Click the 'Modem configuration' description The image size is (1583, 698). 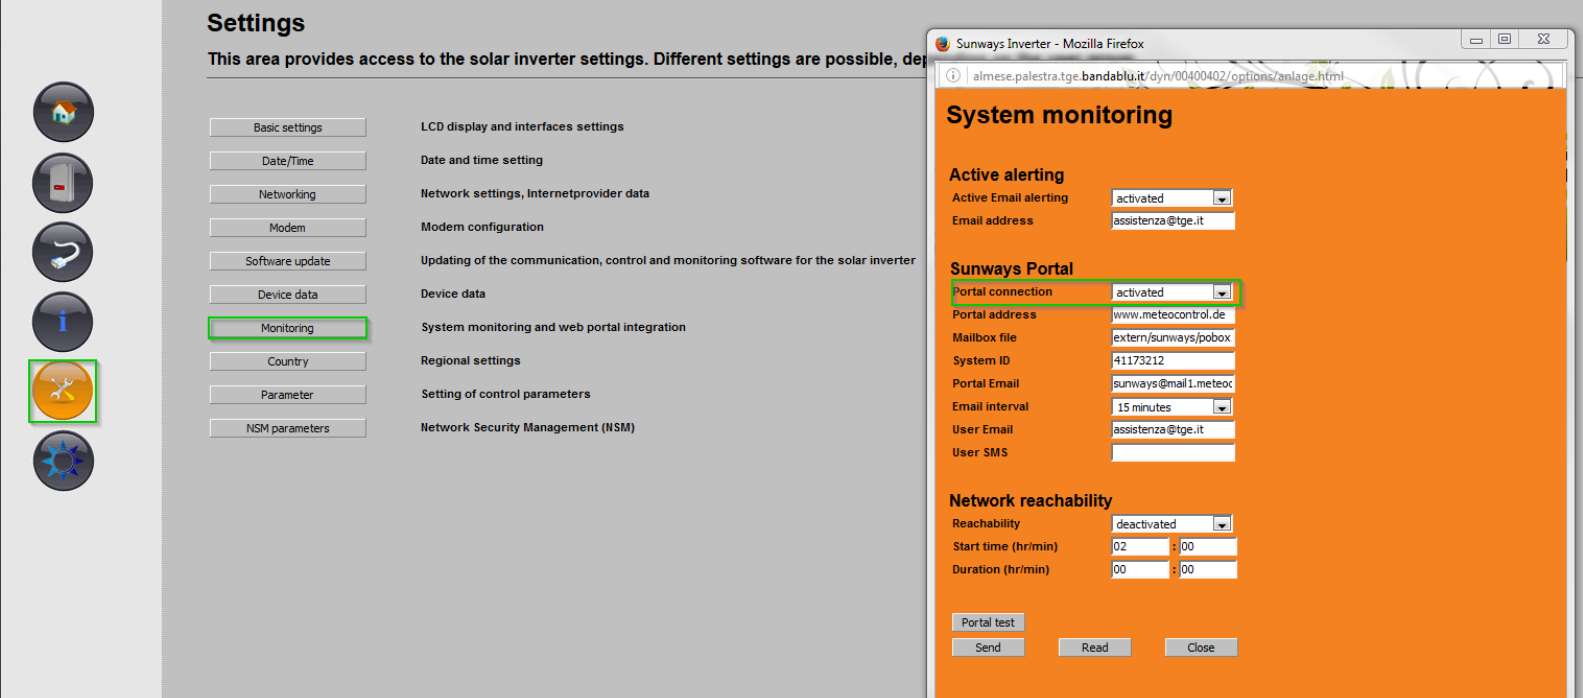tap(482, 227)
